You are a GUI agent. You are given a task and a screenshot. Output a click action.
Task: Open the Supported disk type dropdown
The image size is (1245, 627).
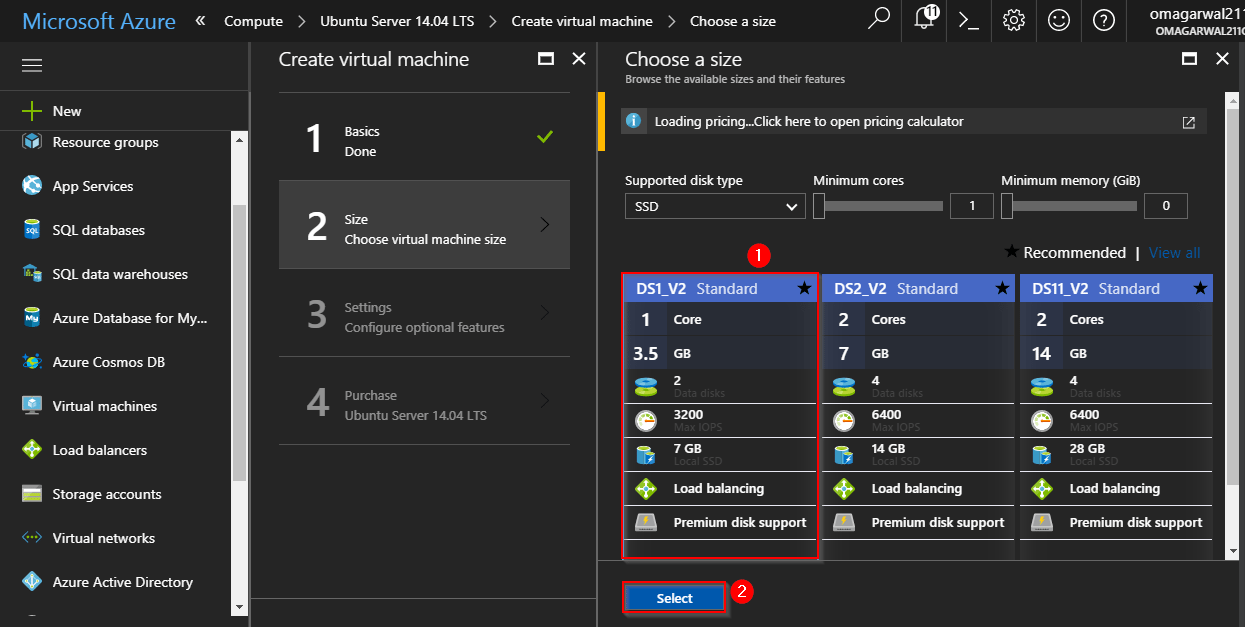715,206
